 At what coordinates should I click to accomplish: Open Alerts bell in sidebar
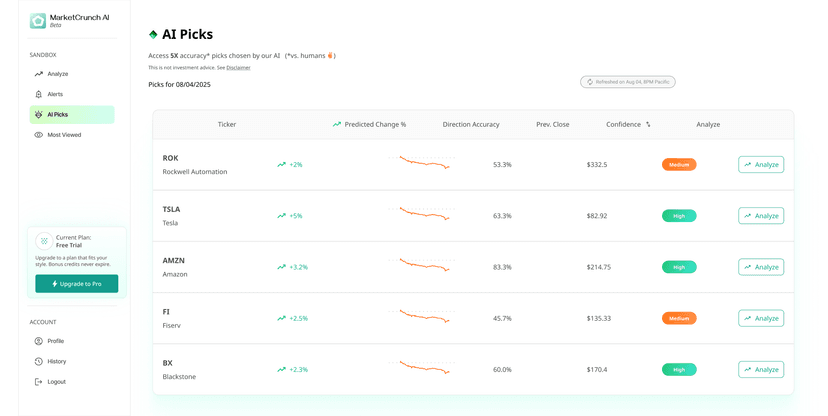[x=39, y=94]
